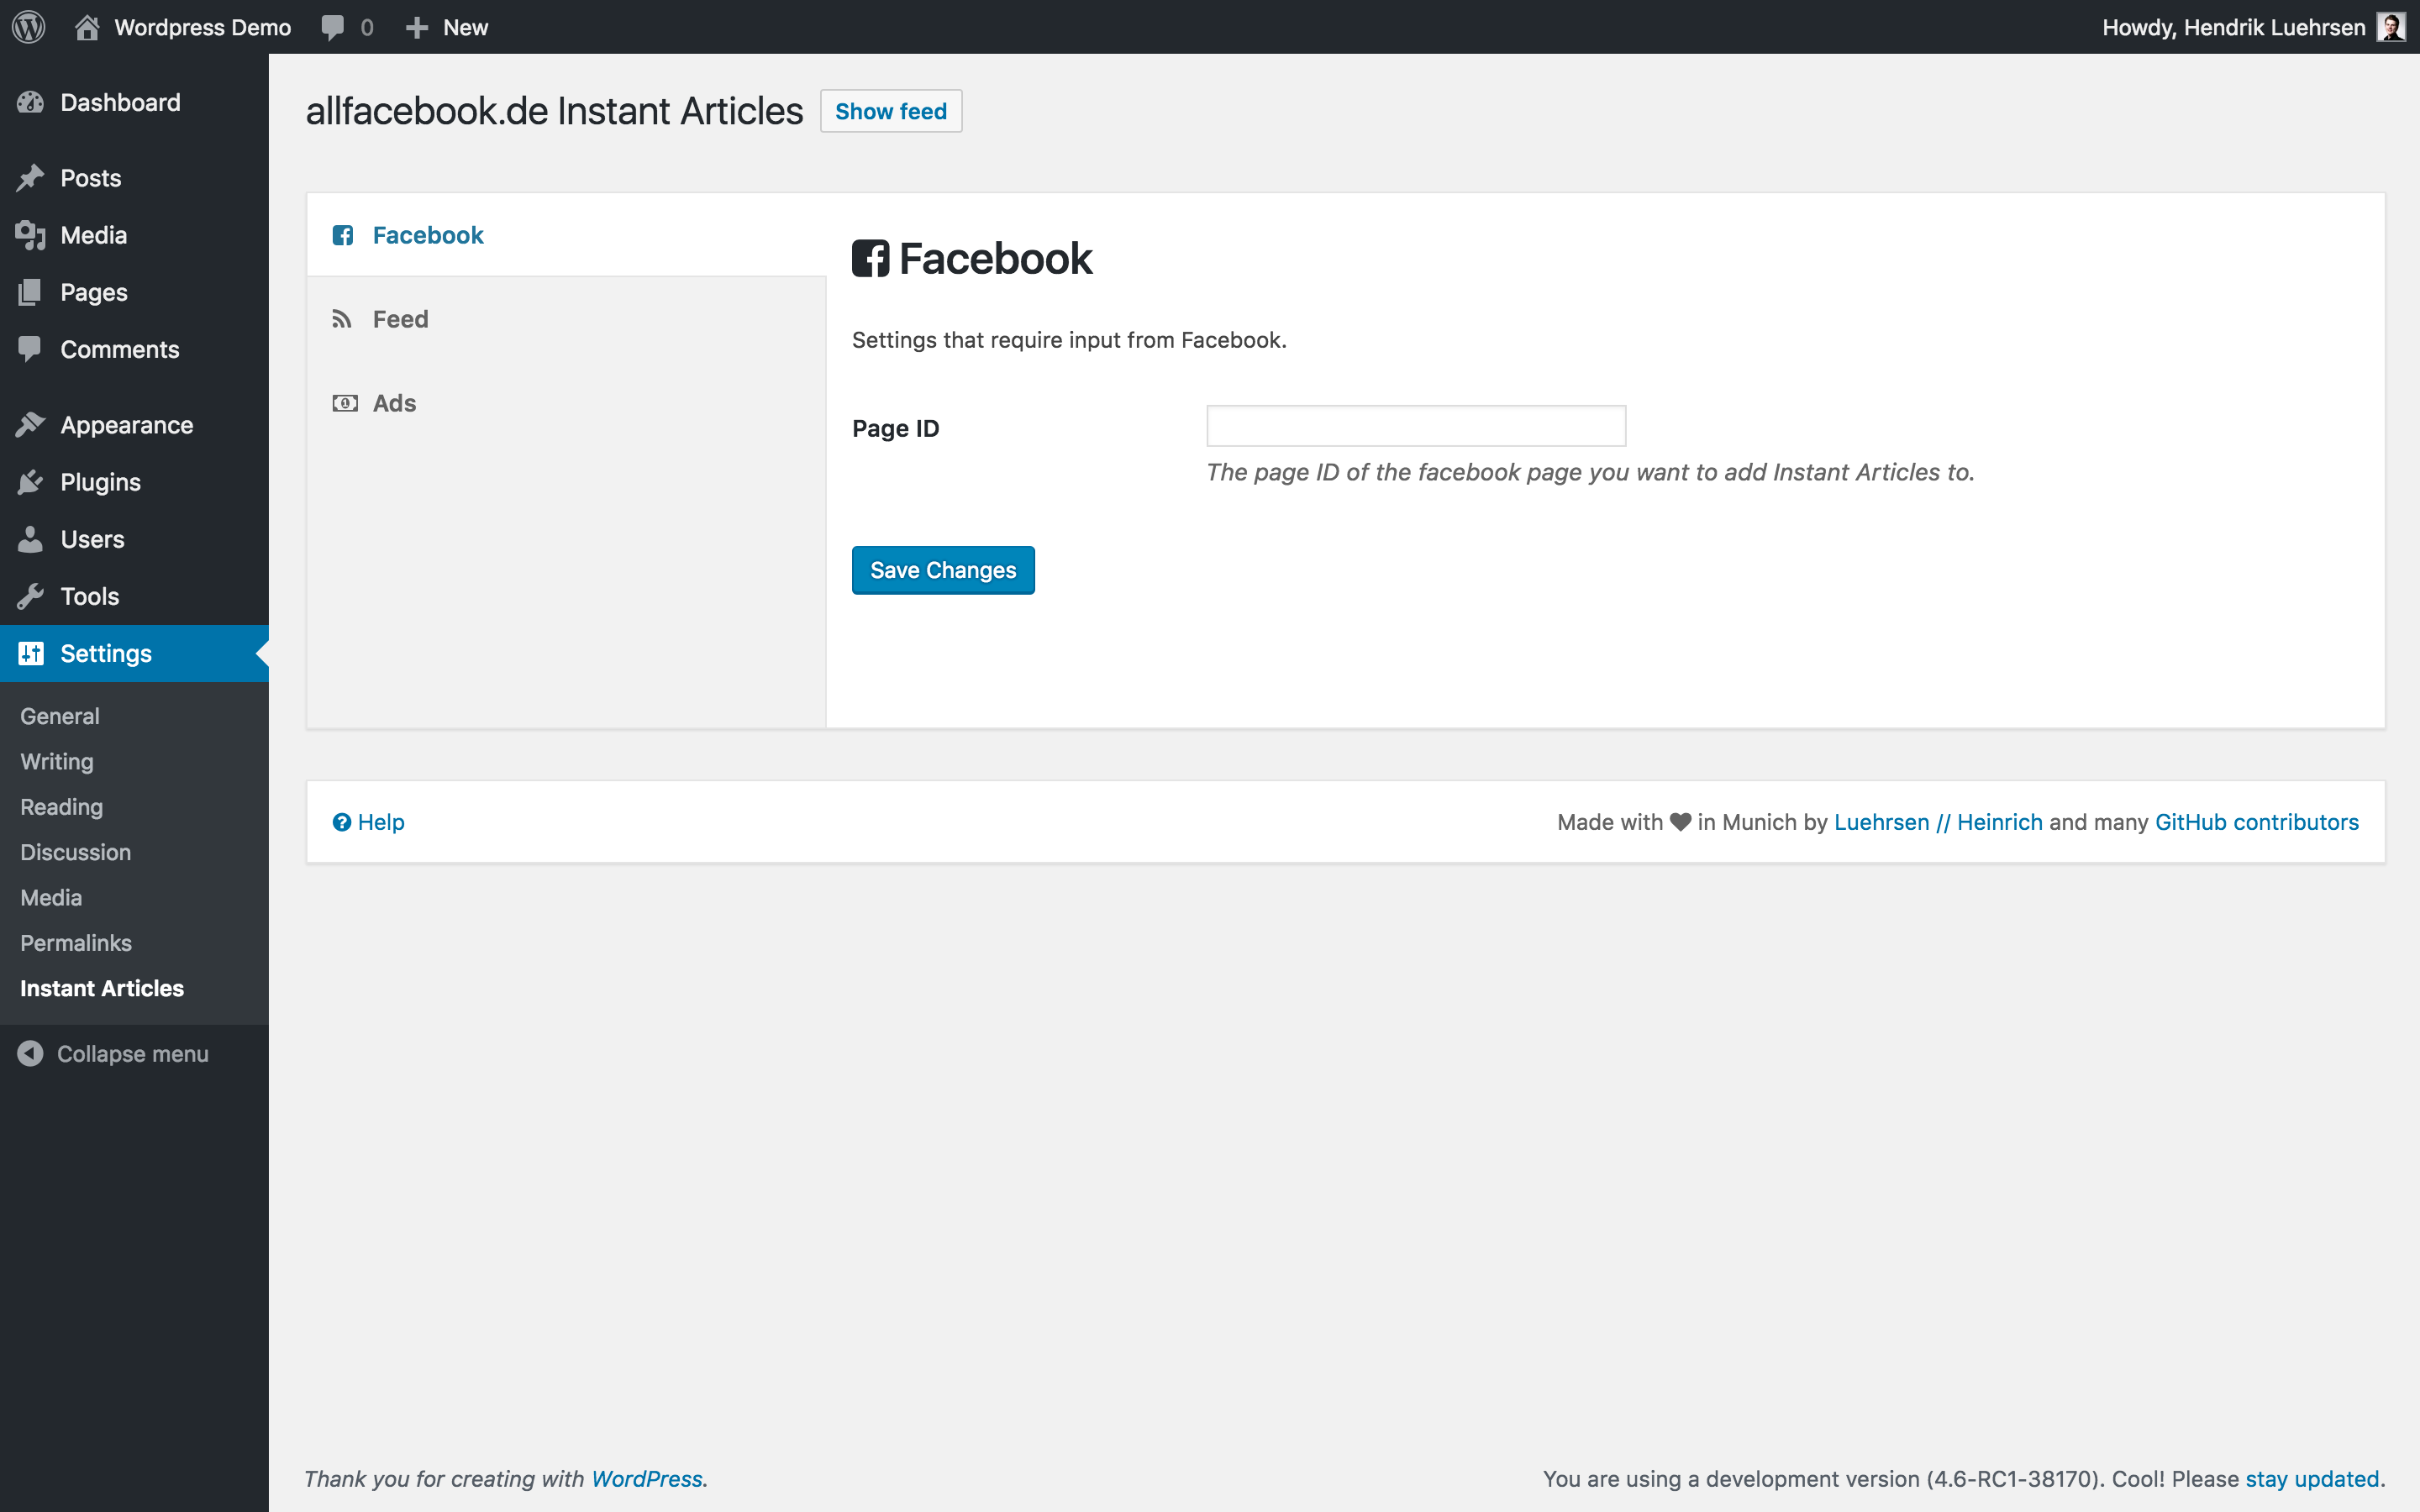This screenshot has width=2420, height=1512.
Task: Open Appearance menu
Action: tap(126, 425)
